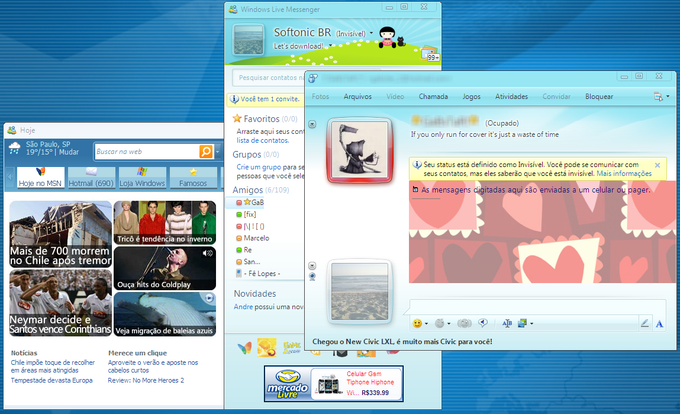
Task: Click the Buscar na web search field
Action: [147, 152]
